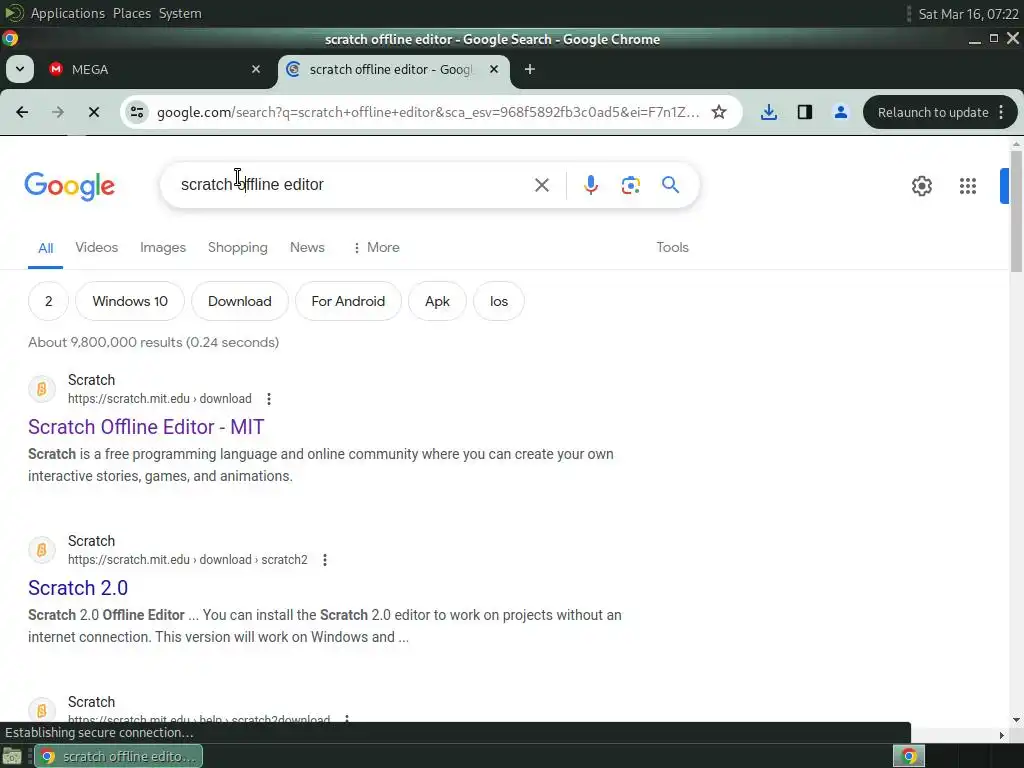Open Chrome downloads icon

769,112
